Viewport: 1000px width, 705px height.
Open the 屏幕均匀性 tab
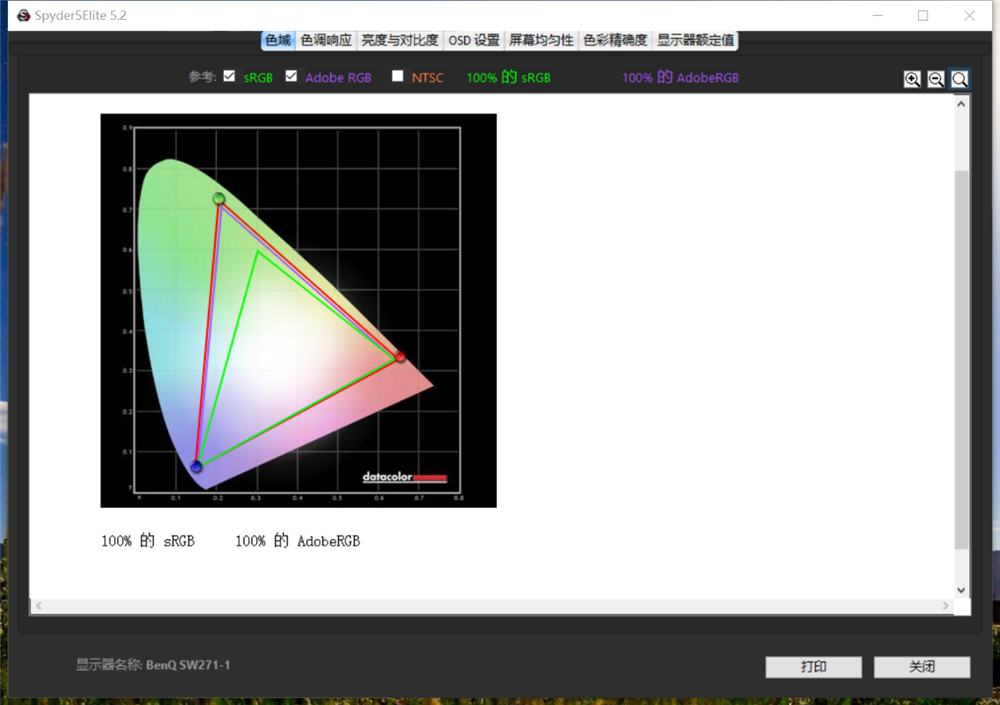coord(541,41)
